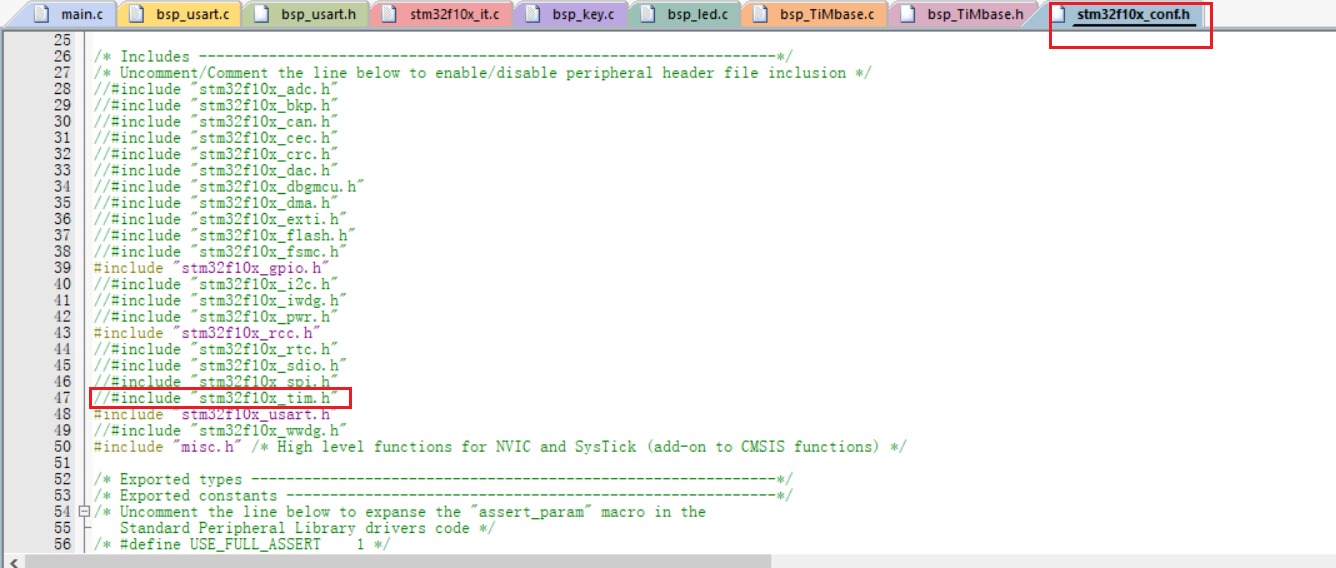
Task: Switch to the bsp_TiMbase.h tab
Action: (964, 15)
